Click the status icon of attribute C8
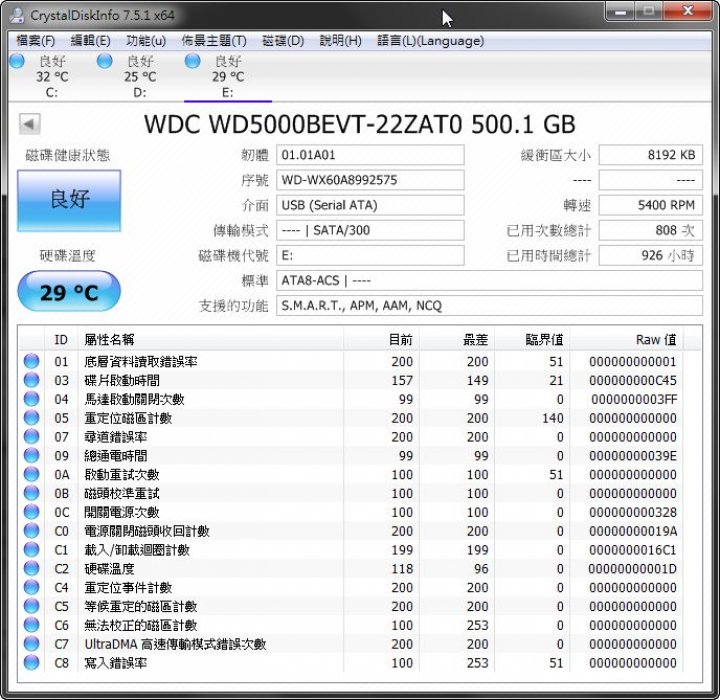Screen dimensions: 720x700 click(31, 662)
